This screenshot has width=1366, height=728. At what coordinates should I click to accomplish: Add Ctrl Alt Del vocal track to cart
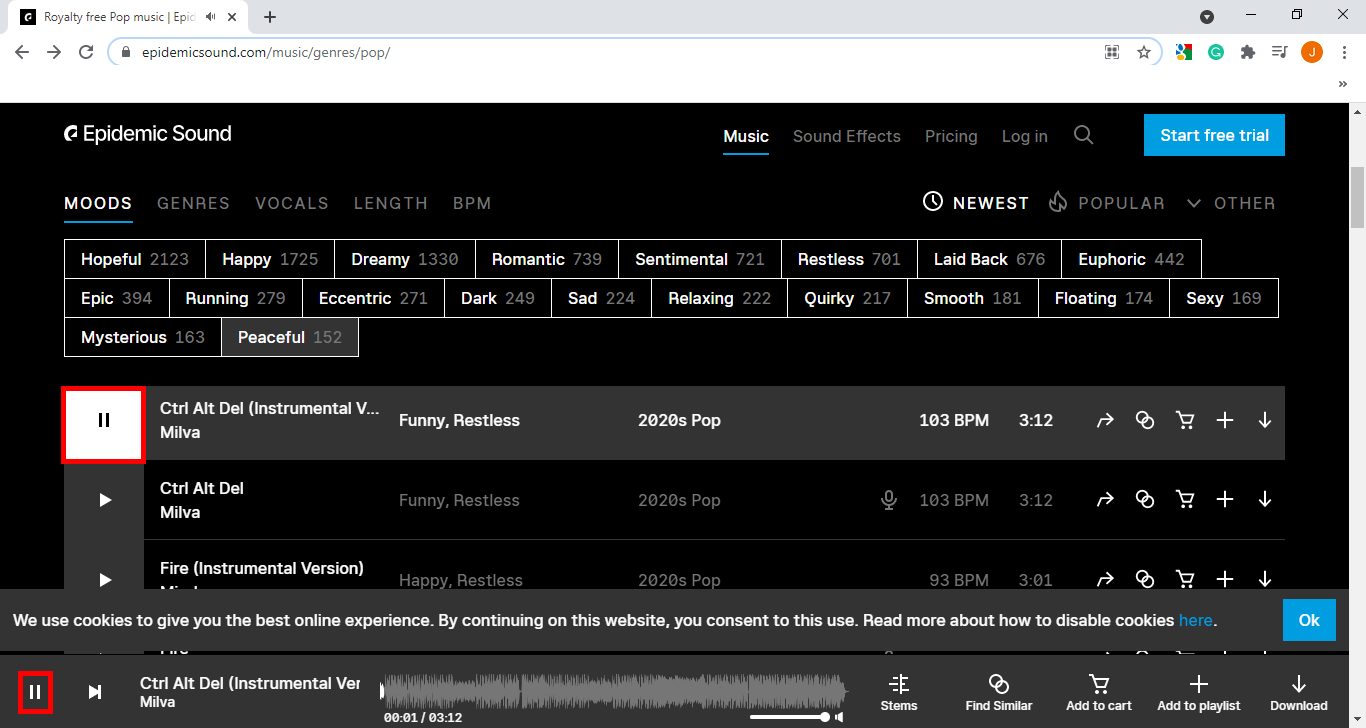pyautogui.click(x=1185, y=500)
